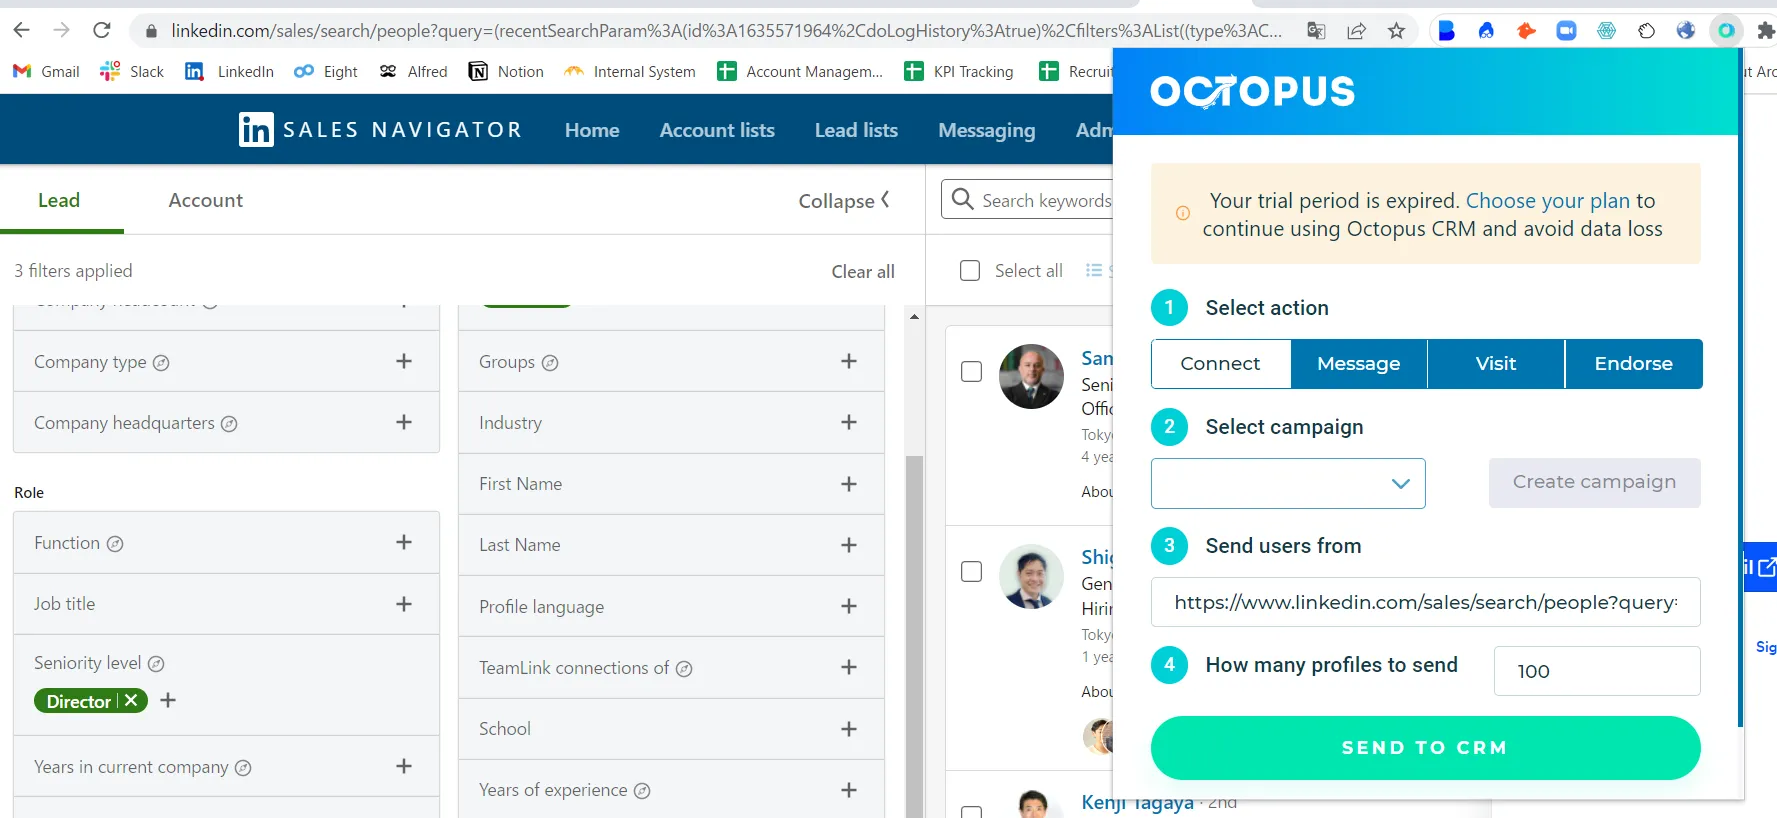The height and width of the screenshot is (818, 1777).
Task: Select the Connect action in Octopus
Action: (x=1220, y=364)
